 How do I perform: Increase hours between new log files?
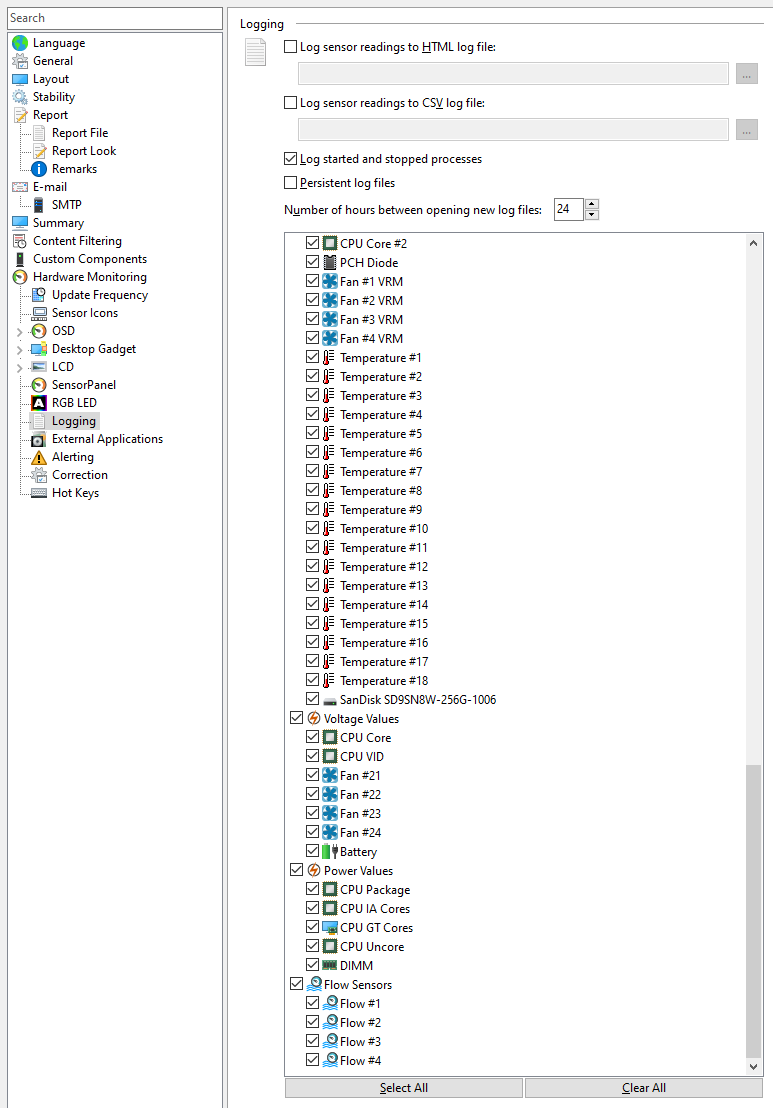tap(592, 205)
